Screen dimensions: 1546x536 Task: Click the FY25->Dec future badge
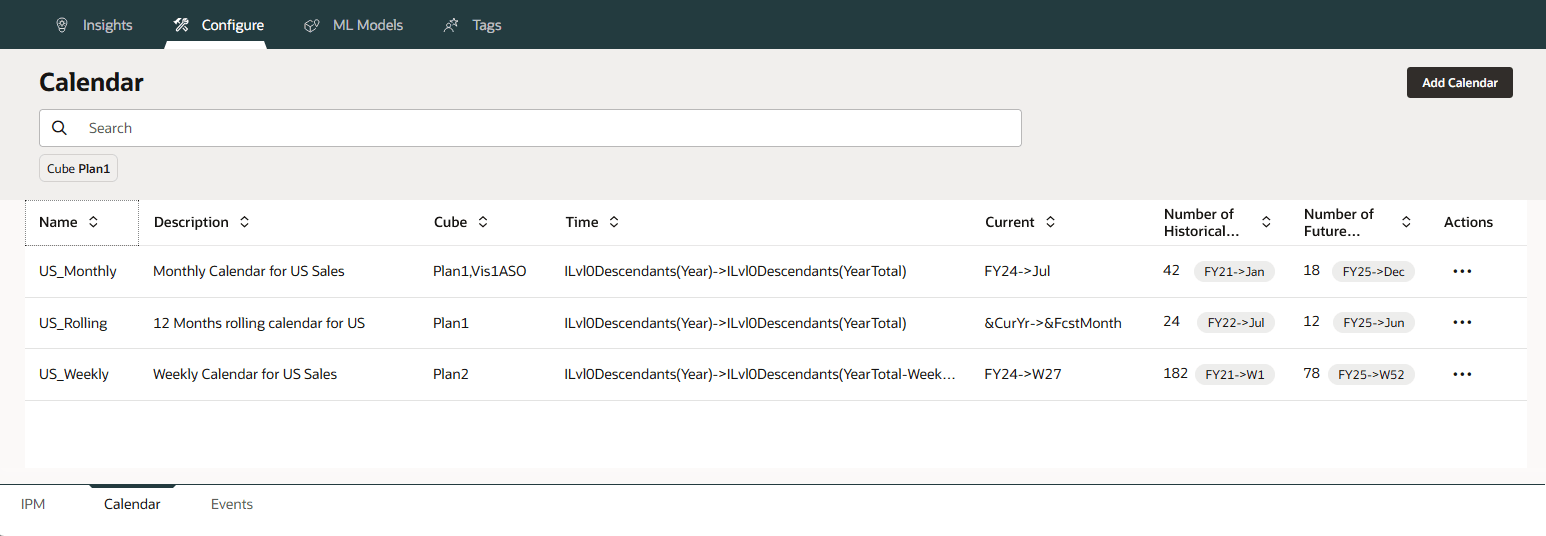click(1373, 271)
